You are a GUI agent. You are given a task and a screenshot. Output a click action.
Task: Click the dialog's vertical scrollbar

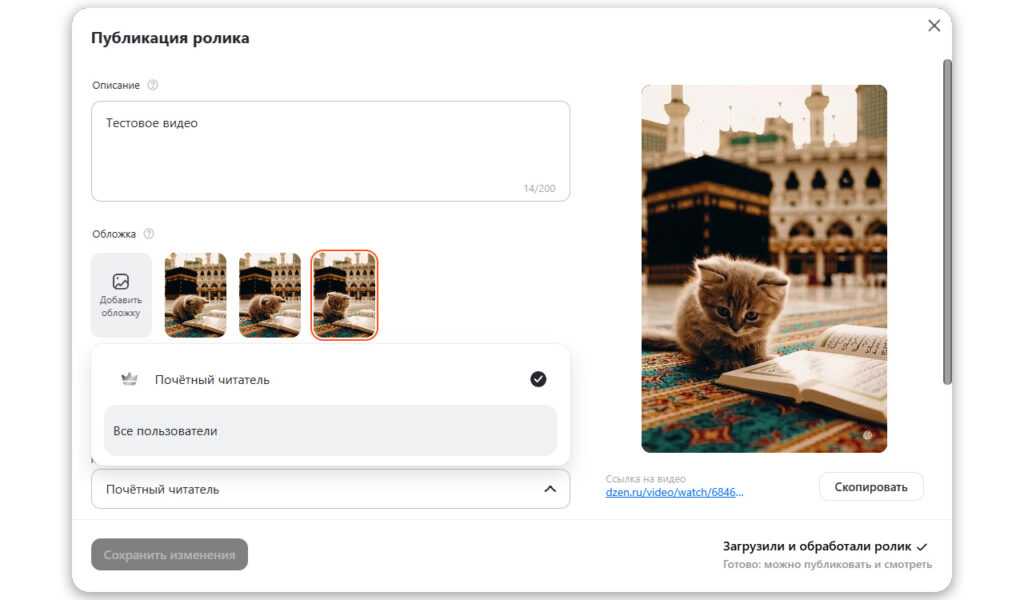pyautogui.click(x=947, y=222)
